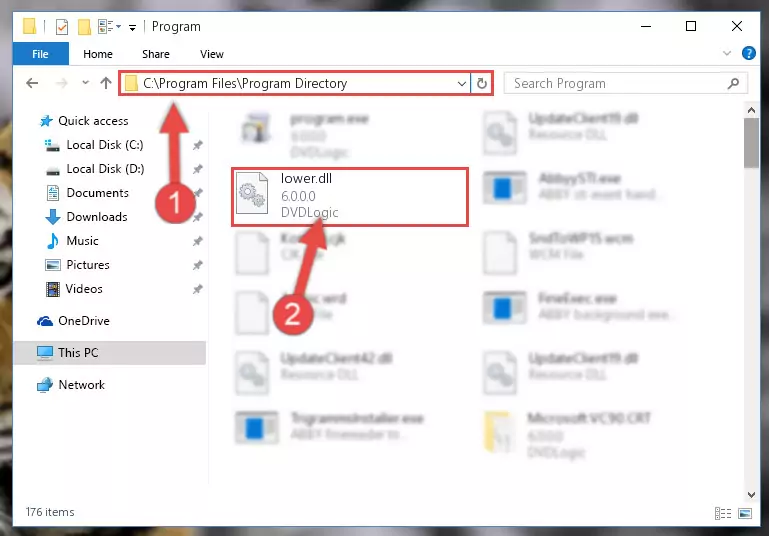Click the pin icon beside Videos

[x=198, y=289]
